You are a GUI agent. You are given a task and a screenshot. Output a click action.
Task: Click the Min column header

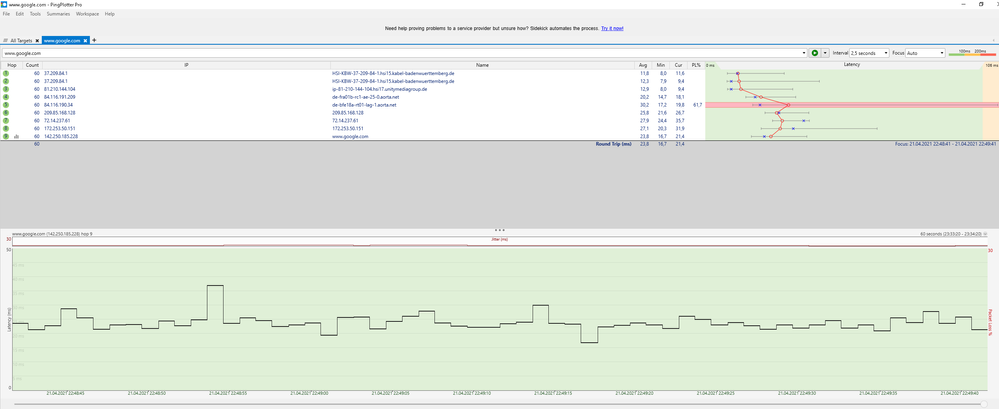660,65
